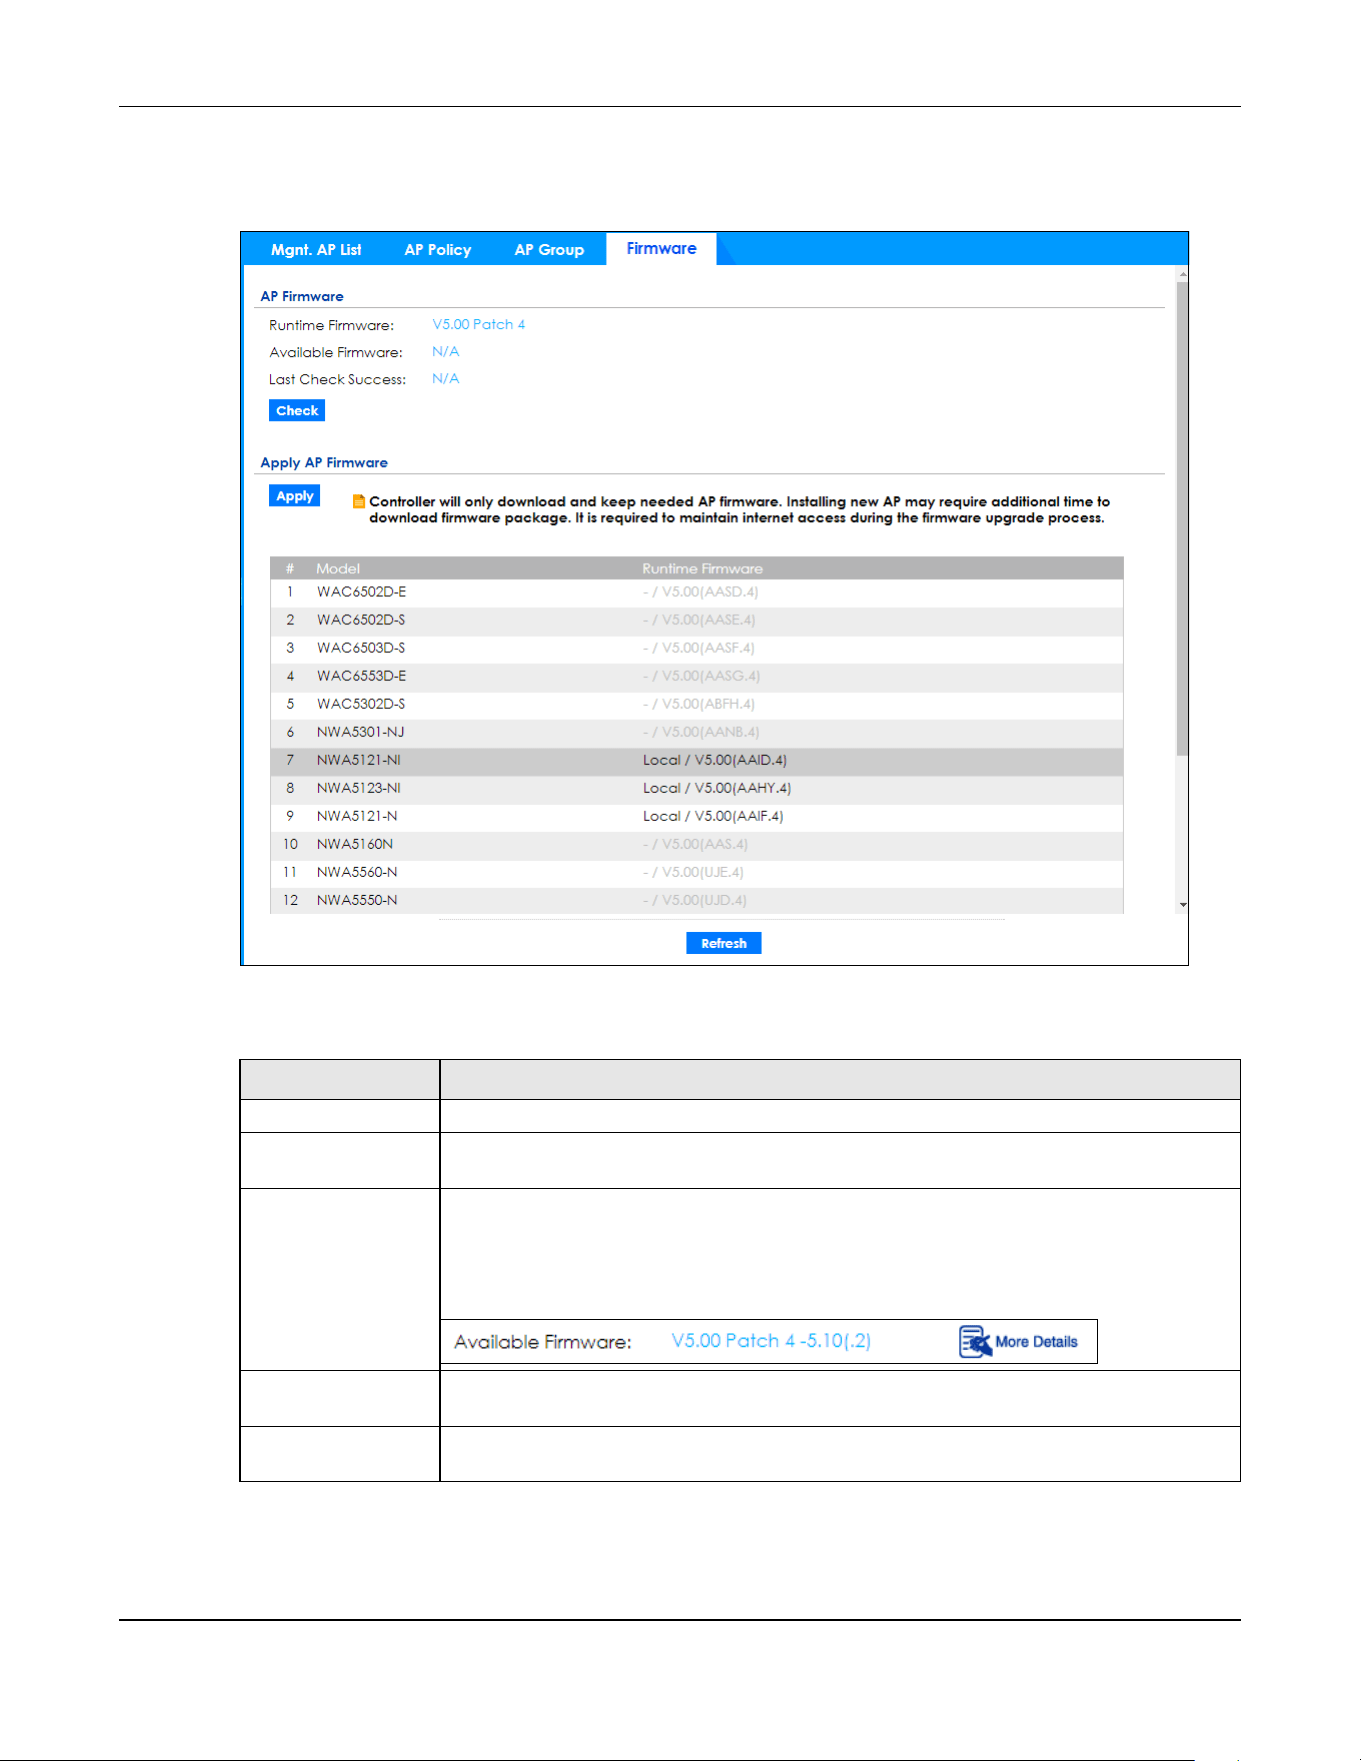Click the Last Check Success: label

click(337, 379)
